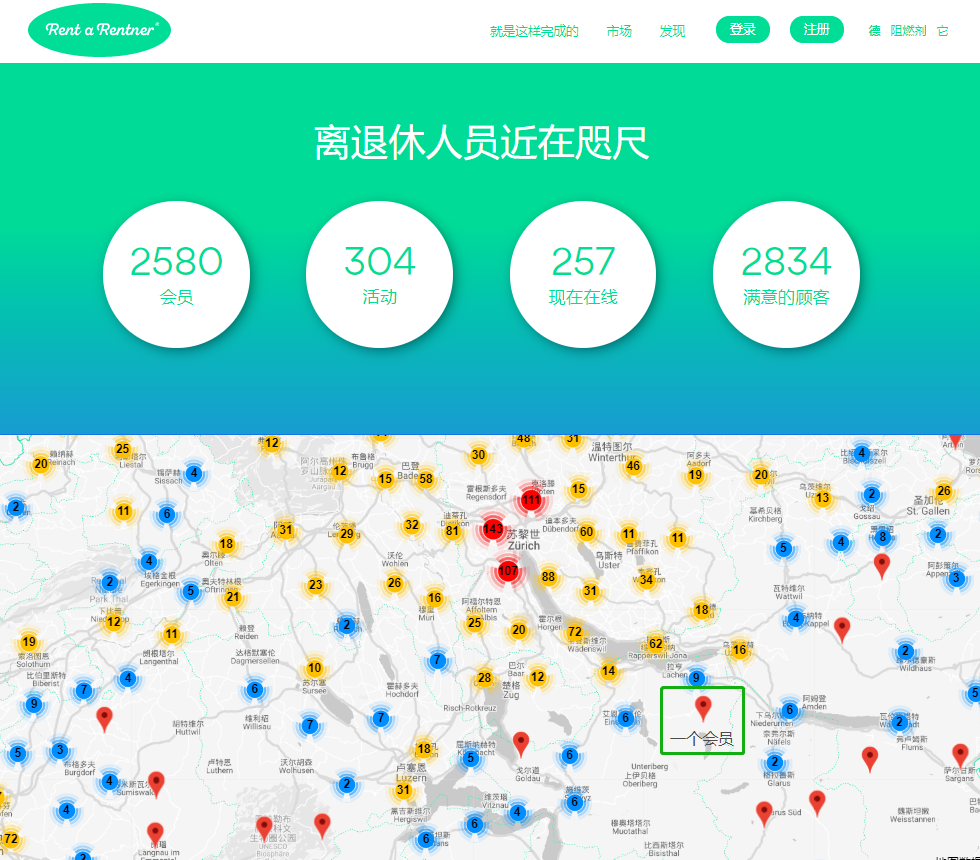Open the yellow 62 cluster marker
Screen dimensions: 980x860
tap(655, 643)
